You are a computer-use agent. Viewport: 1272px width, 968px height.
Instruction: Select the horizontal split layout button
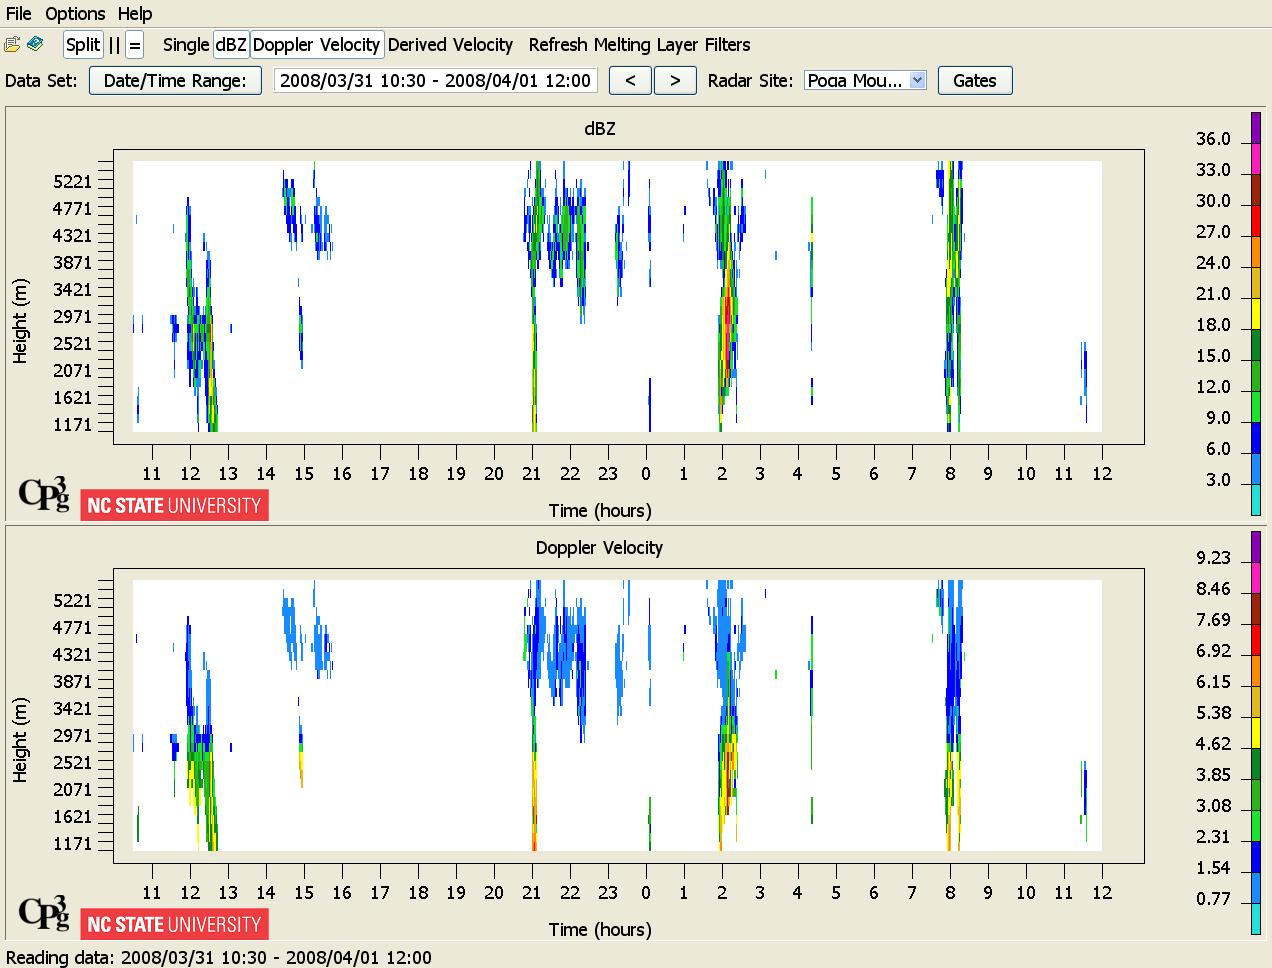(x=135, y=45)
